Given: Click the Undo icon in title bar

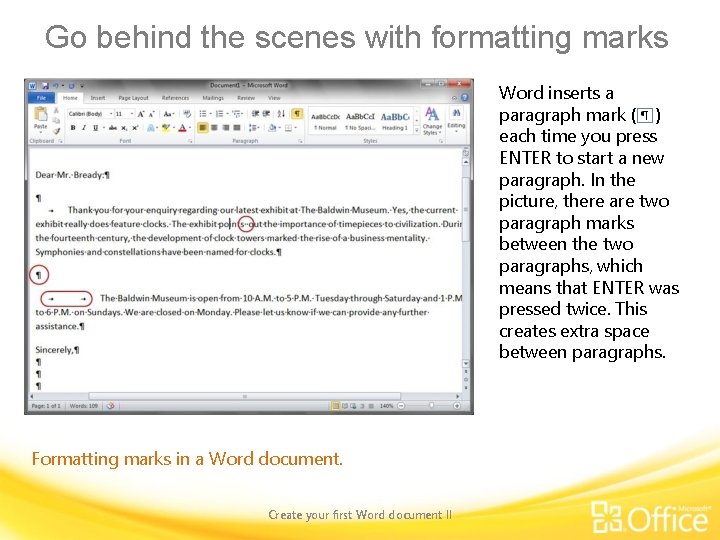Looking at the screenshot, I should [56, 85].
